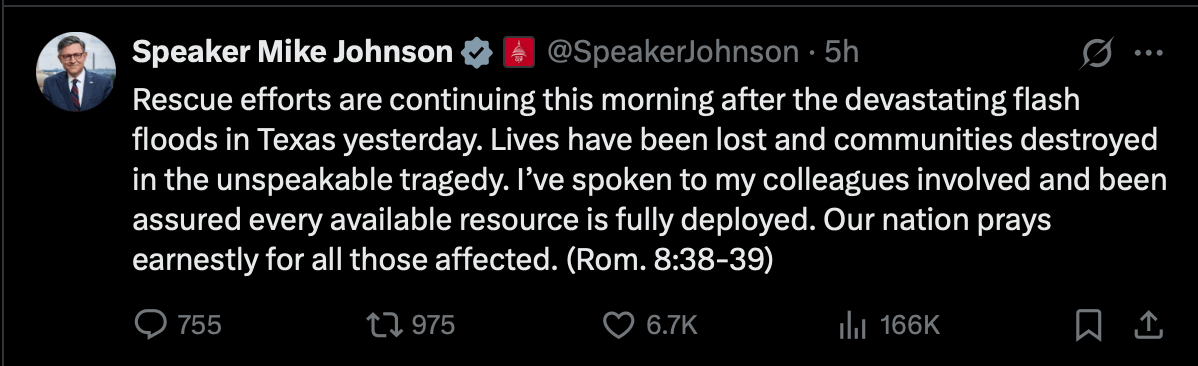Open the three-dot More options menu
The height and width of the screenshot is (366, 1198).
1148,53
